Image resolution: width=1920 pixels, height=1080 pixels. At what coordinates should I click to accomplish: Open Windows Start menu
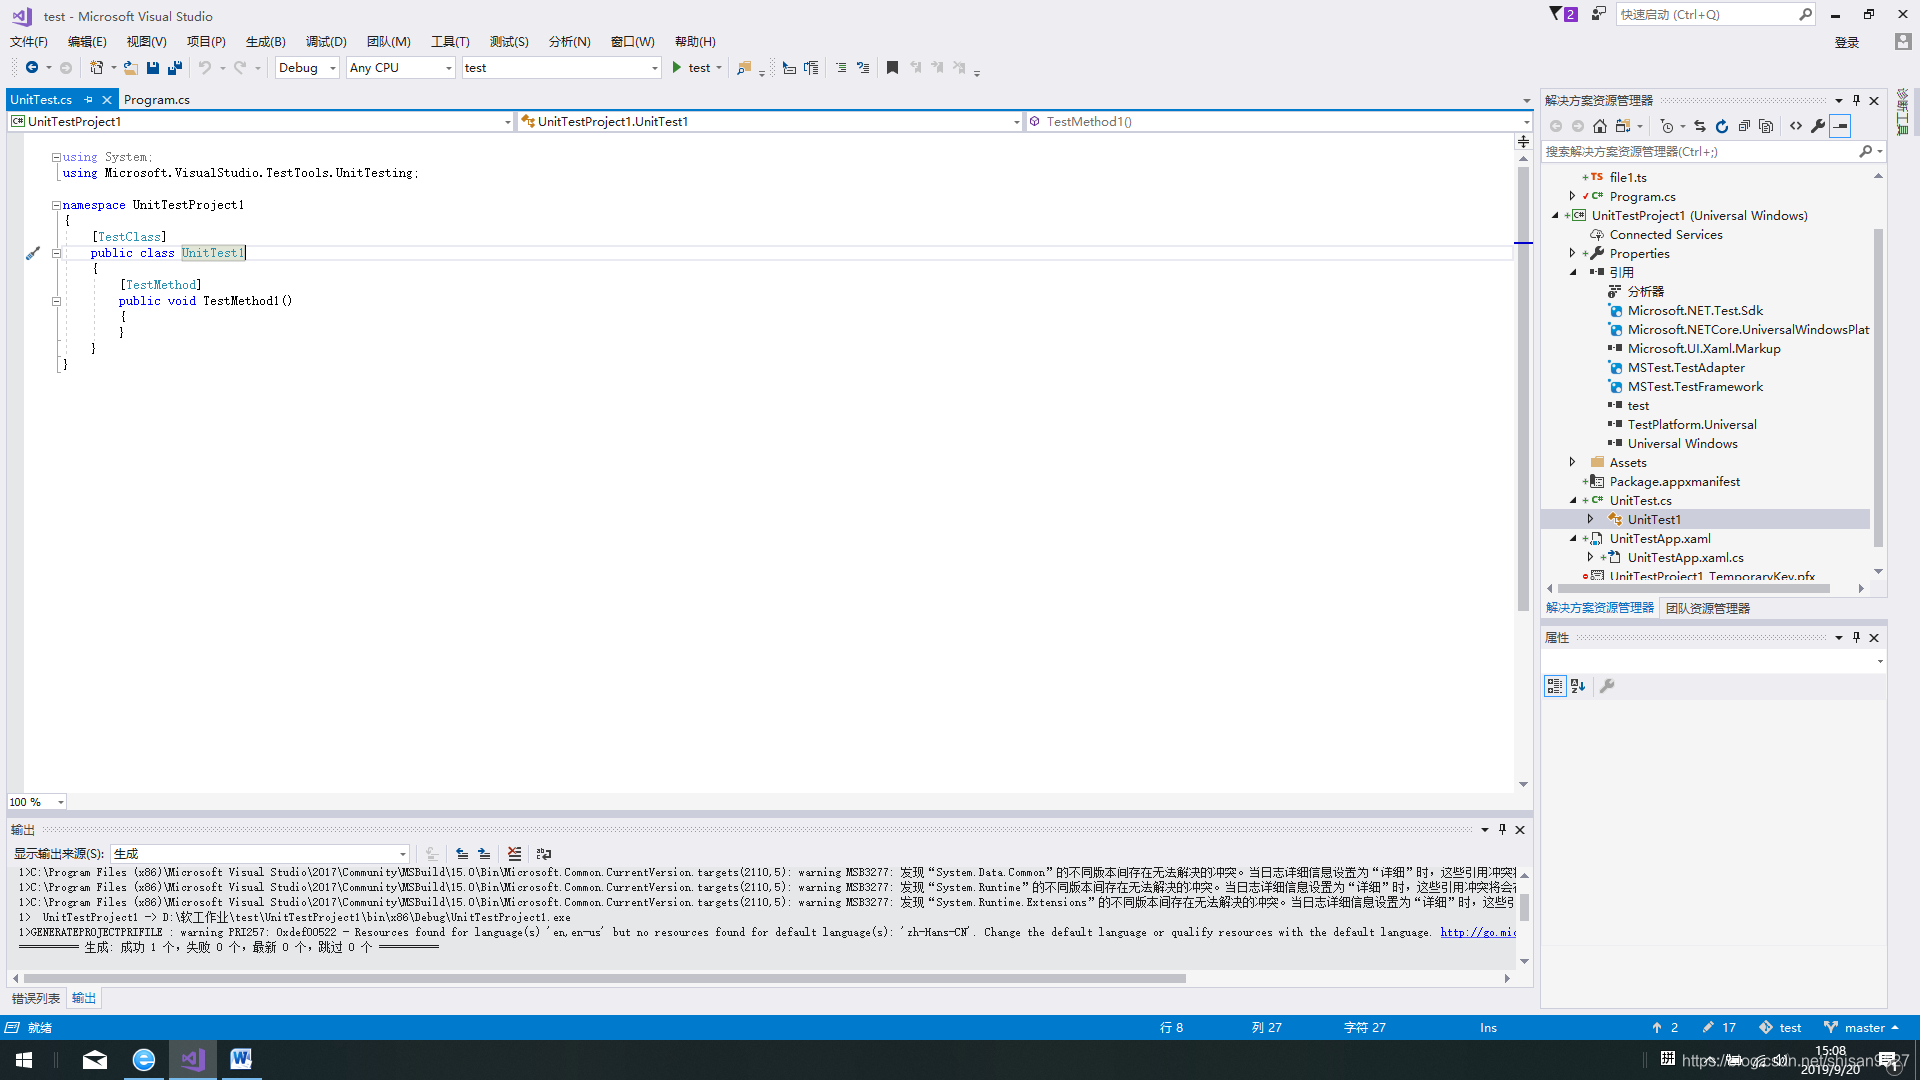[x=24, y=1060]
